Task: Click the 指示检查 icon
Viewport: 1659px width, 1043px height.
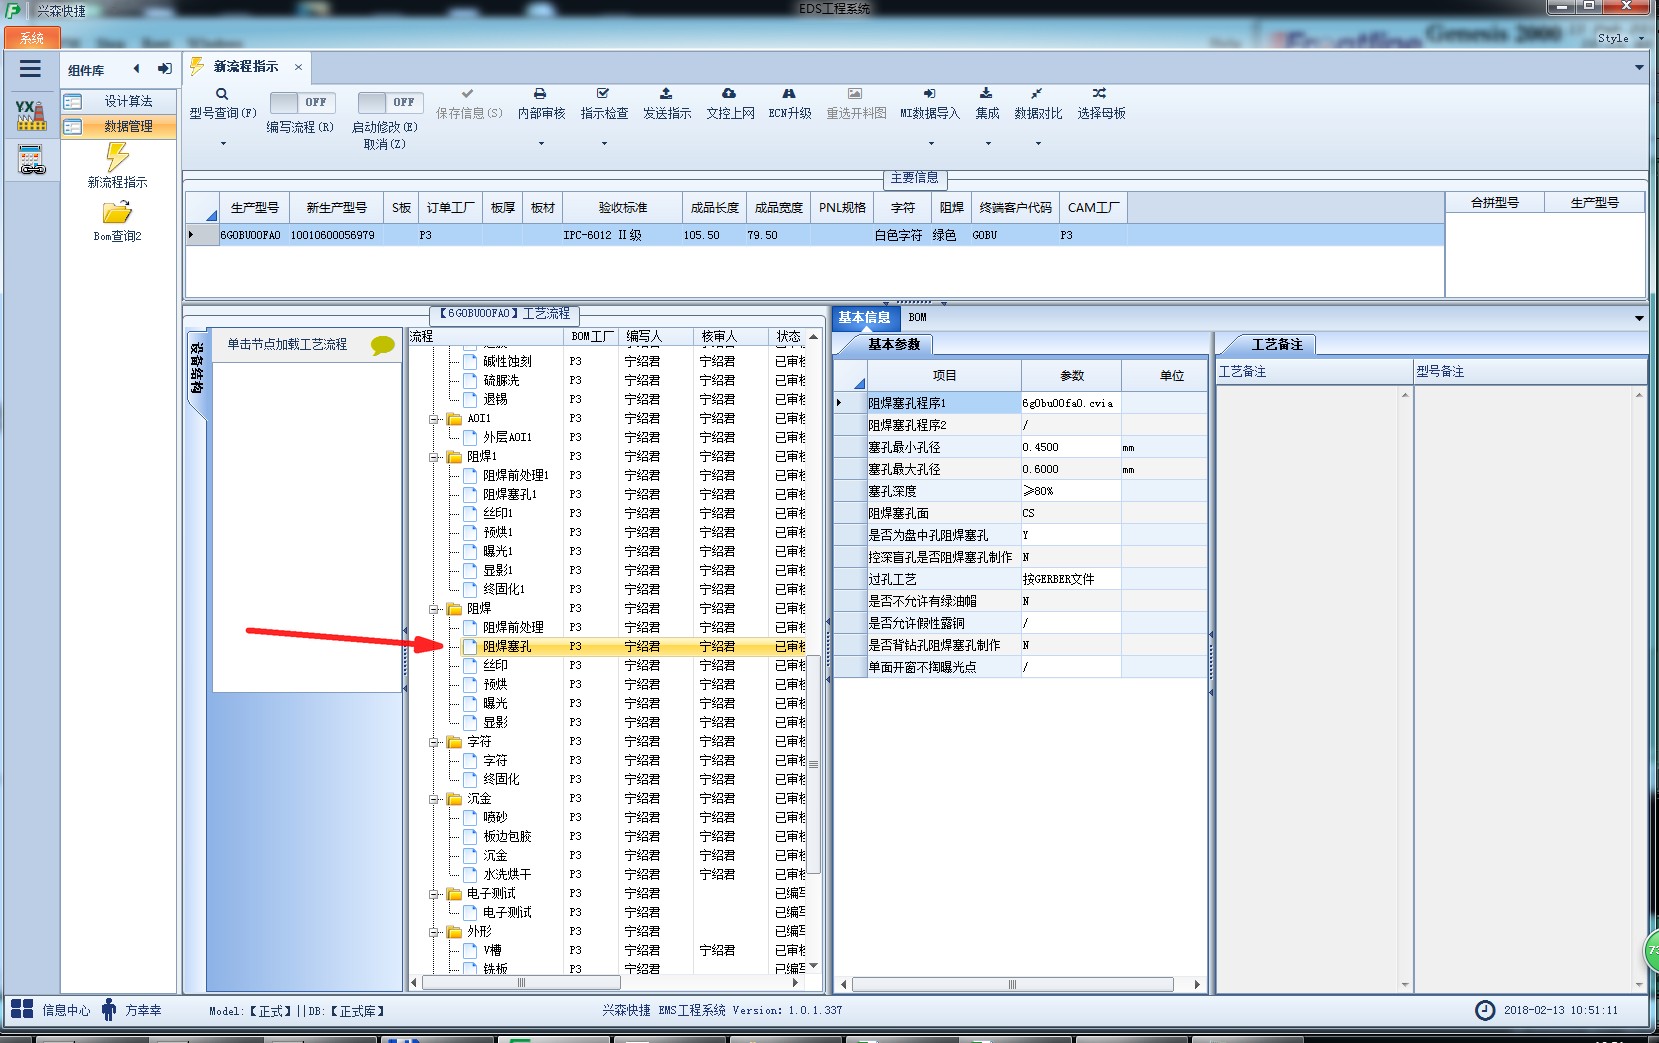Action: (x=603, y=93)
